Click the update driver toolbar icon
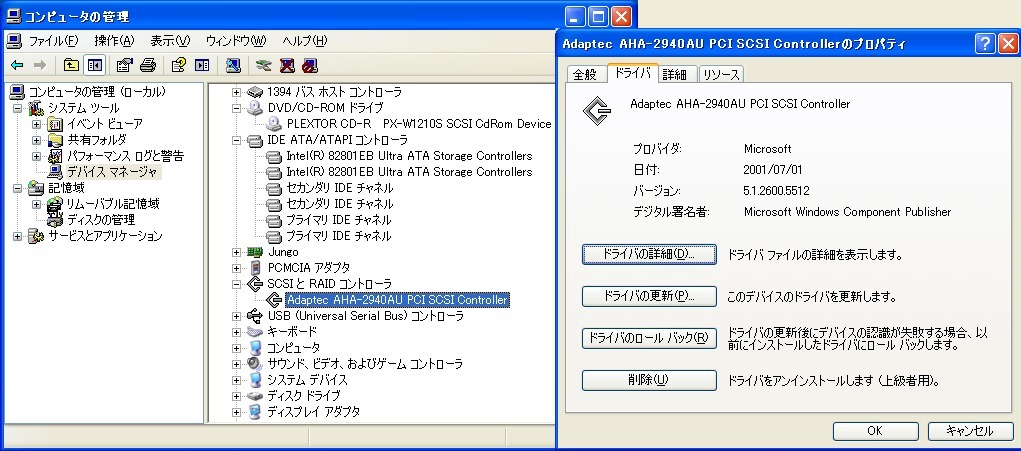 [263, 65]
